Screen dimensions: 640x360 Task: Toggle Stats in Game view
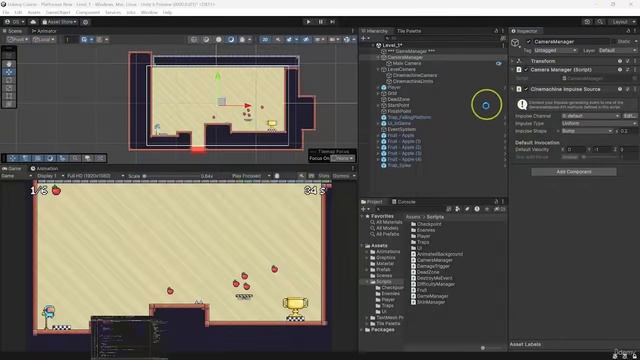pos(324,176)
